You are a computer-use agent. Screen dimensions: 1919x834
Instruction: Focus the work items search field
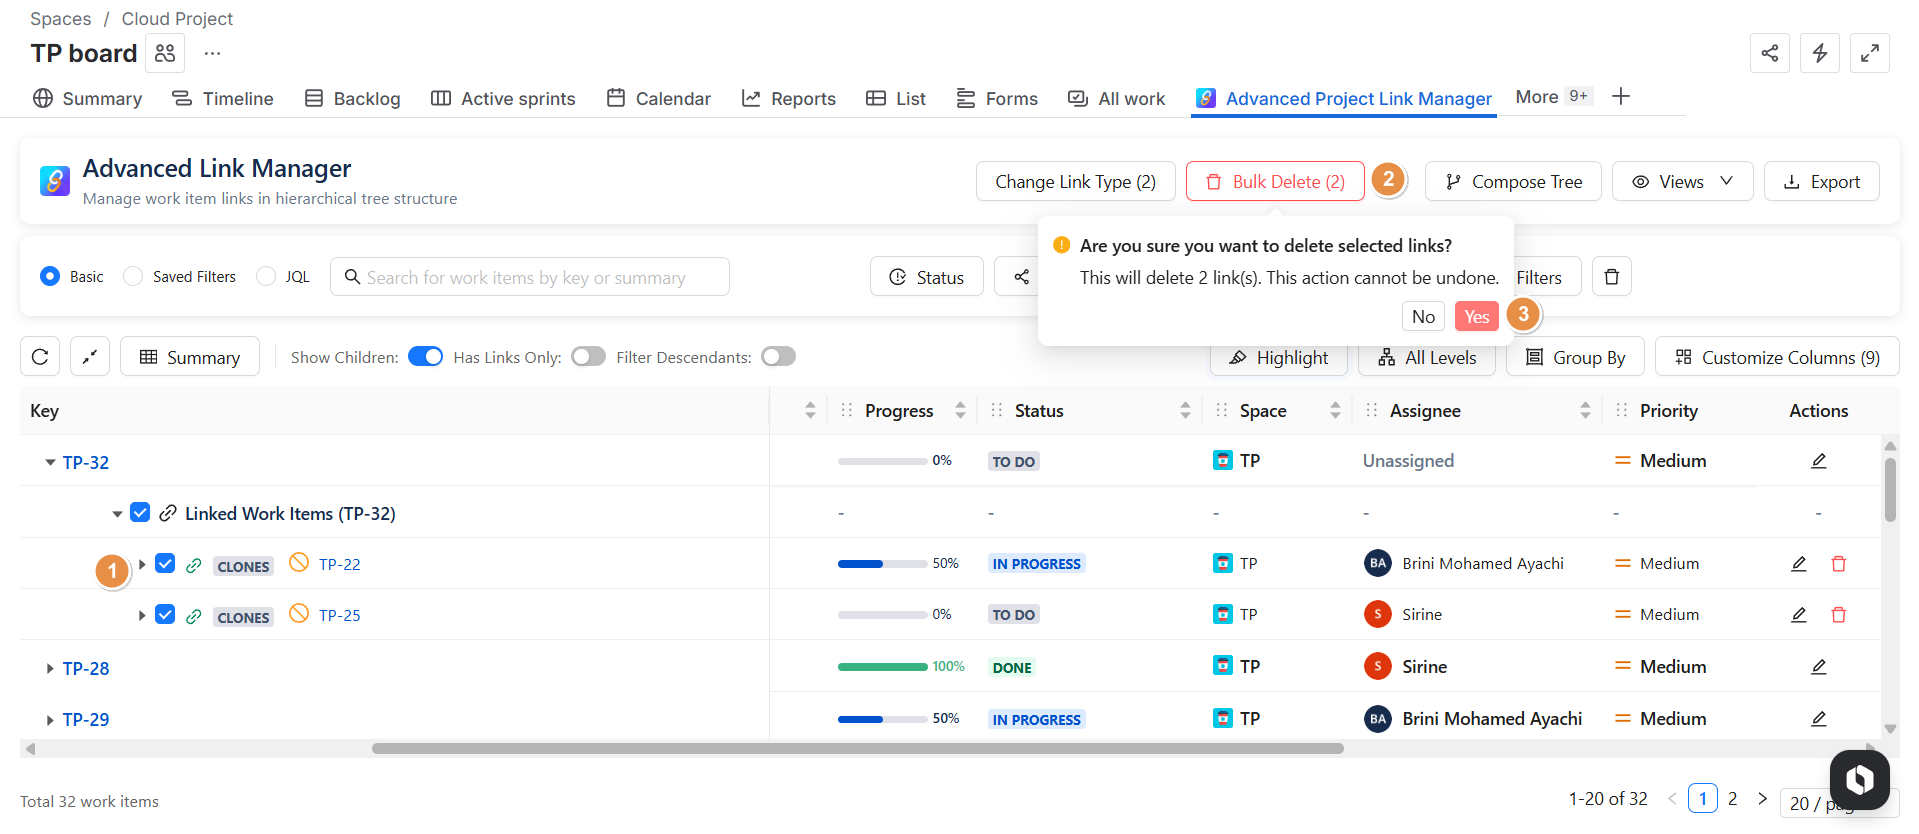coord(530,277)
